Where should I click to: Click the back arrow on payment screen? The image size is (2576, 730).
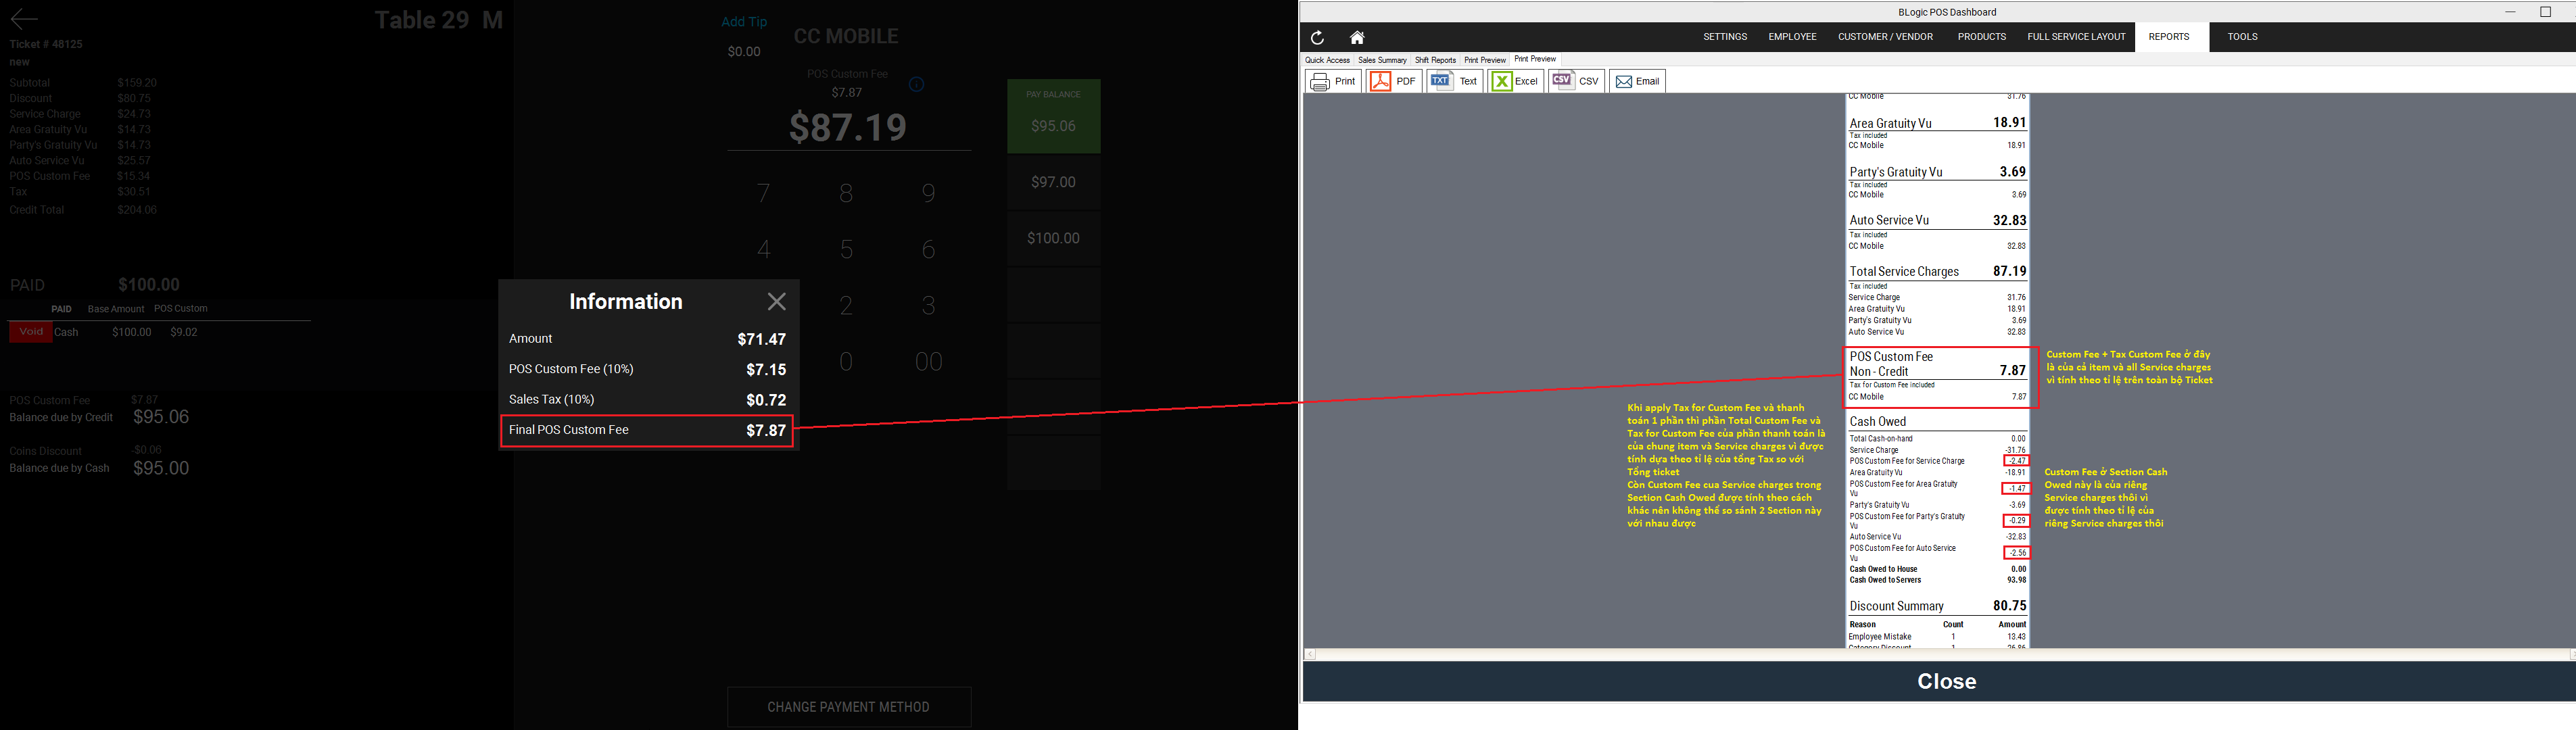pos(24,18)
